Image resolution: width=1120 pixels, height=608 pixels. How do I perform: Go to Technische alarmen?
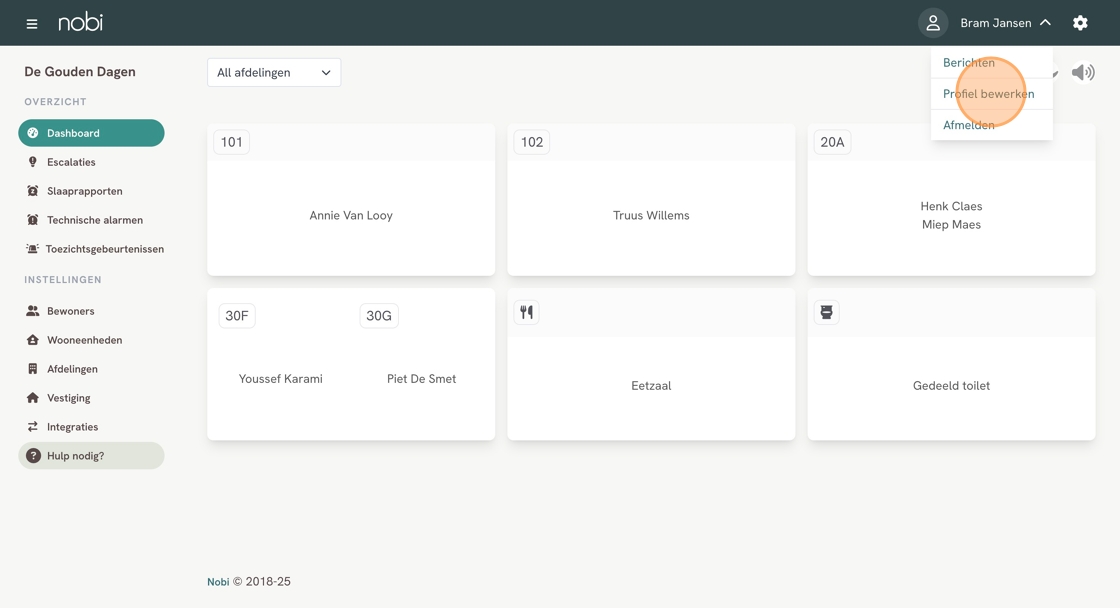(x=94, y=220)
